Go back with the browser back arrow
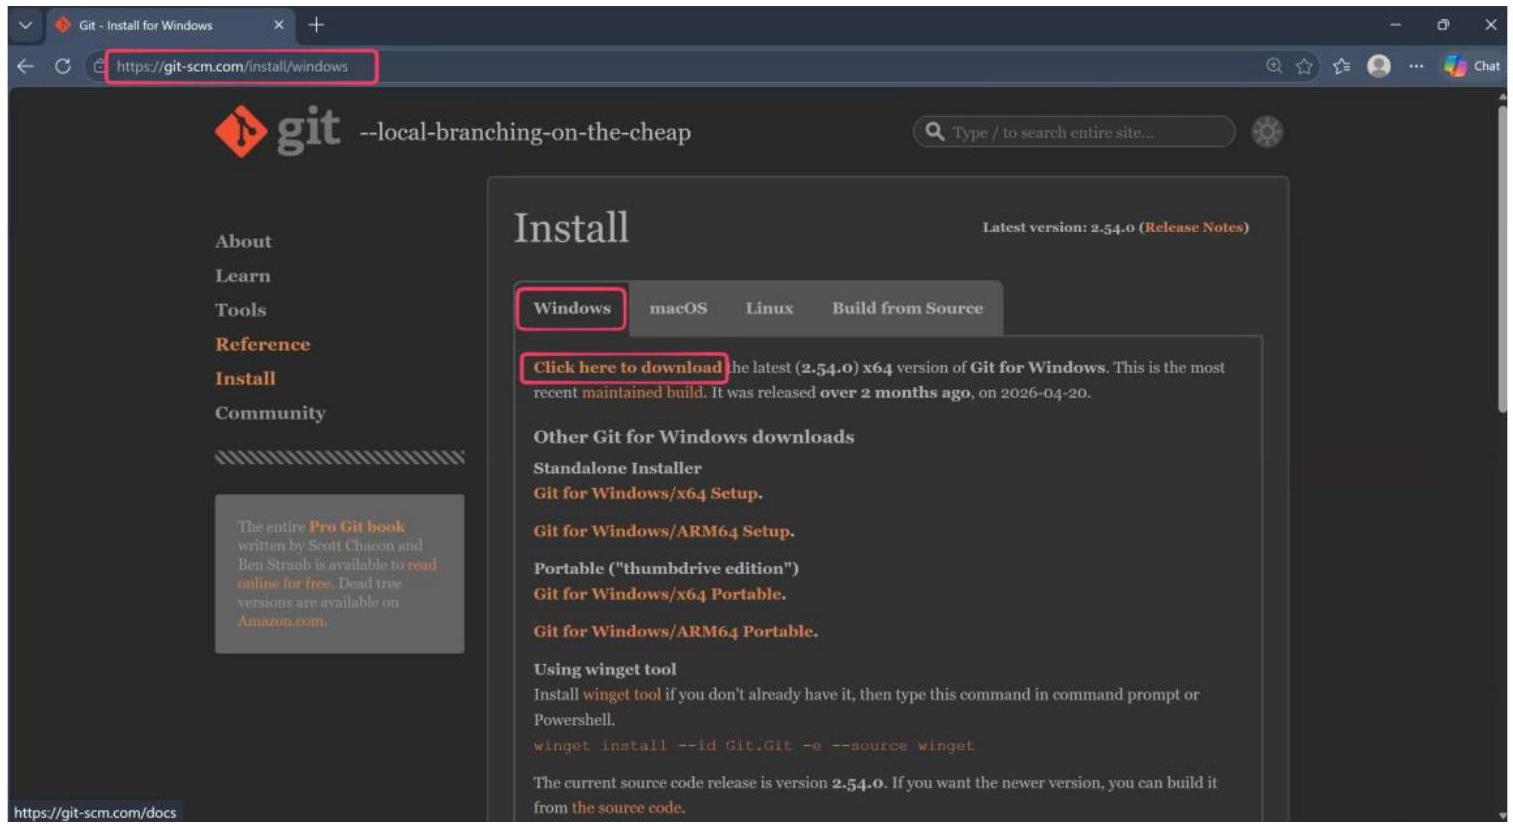 [26, 66]
